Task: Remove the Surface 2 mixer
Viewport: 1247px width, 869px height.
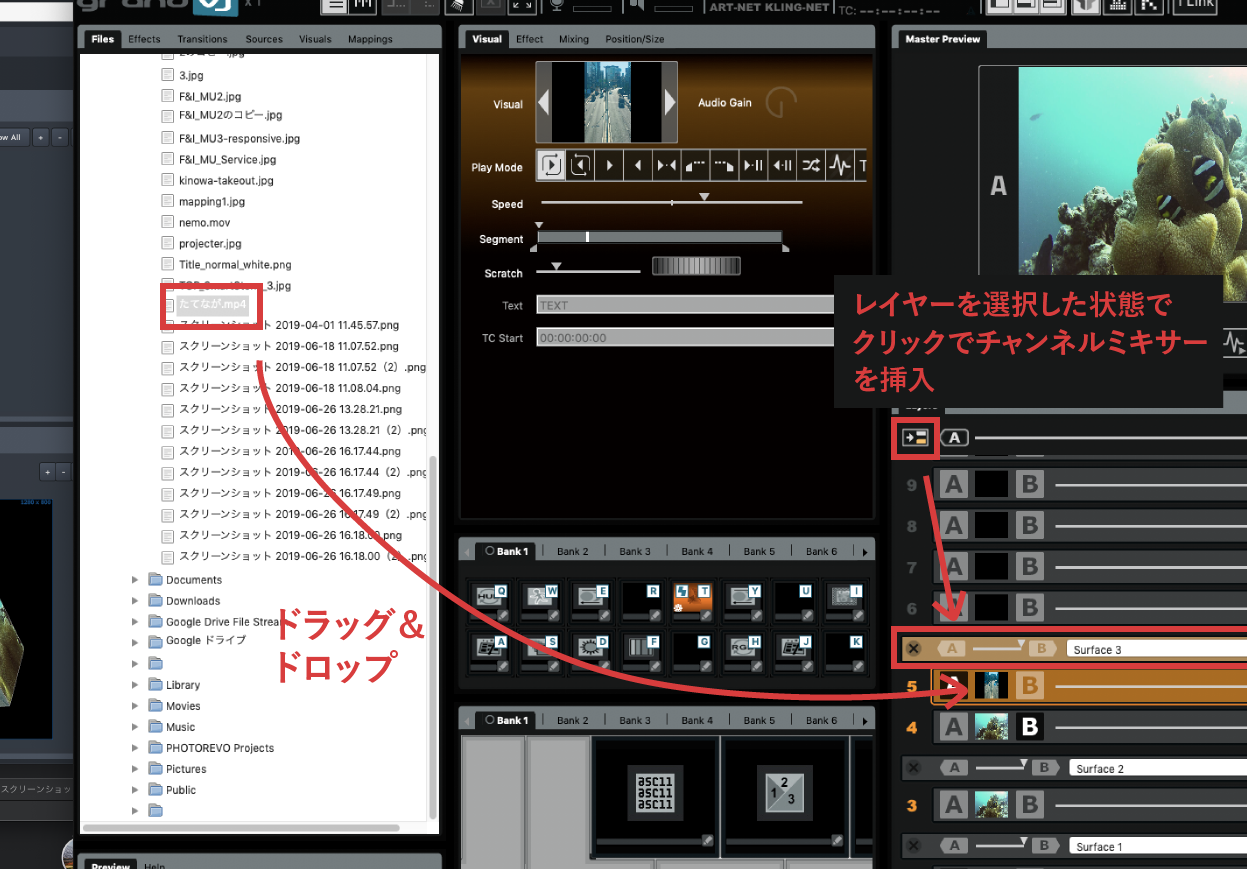Action: coord(912,768)
